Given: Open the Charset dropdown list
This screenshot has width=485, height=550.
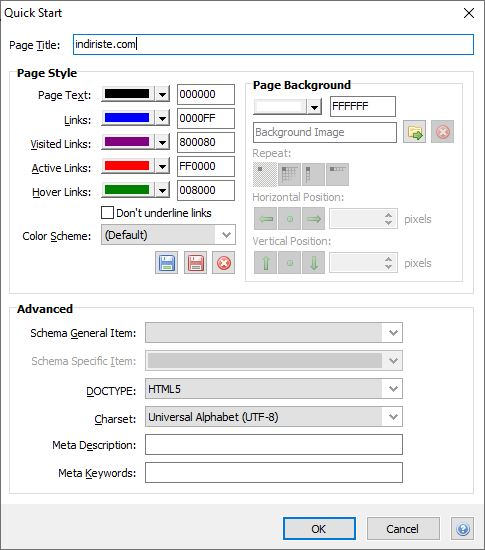Looking at the screenshot, I should point(274,417).
